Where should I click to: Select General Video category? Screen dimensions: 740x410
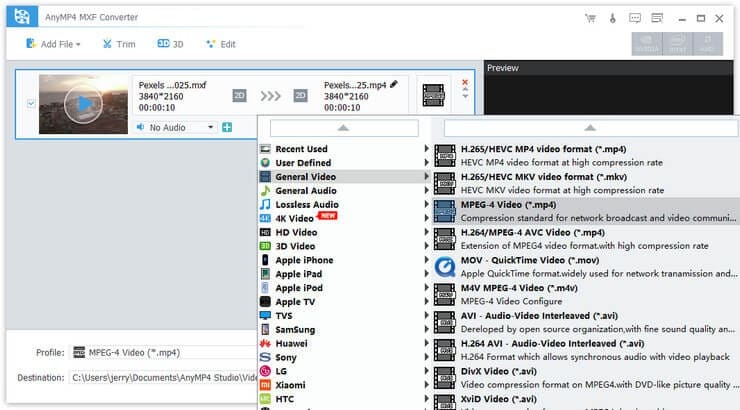(x=345, y=177)
